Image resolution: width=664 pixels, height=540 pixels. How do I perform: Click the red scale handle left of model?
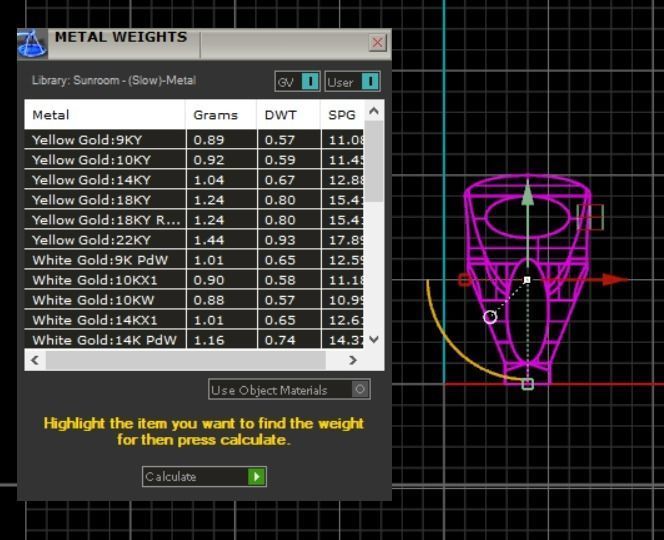coord(465,280)
